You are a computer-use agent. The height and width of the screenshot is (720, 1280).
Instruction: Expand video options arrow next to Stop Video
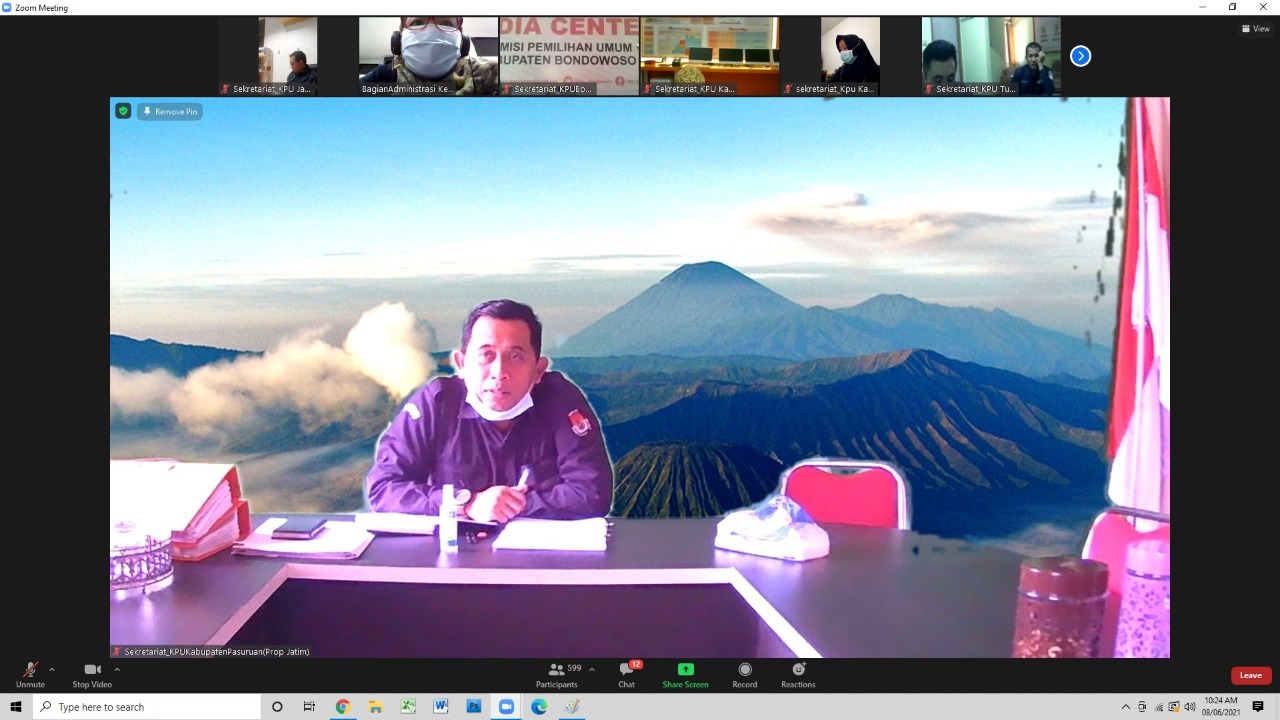(117, 669)
